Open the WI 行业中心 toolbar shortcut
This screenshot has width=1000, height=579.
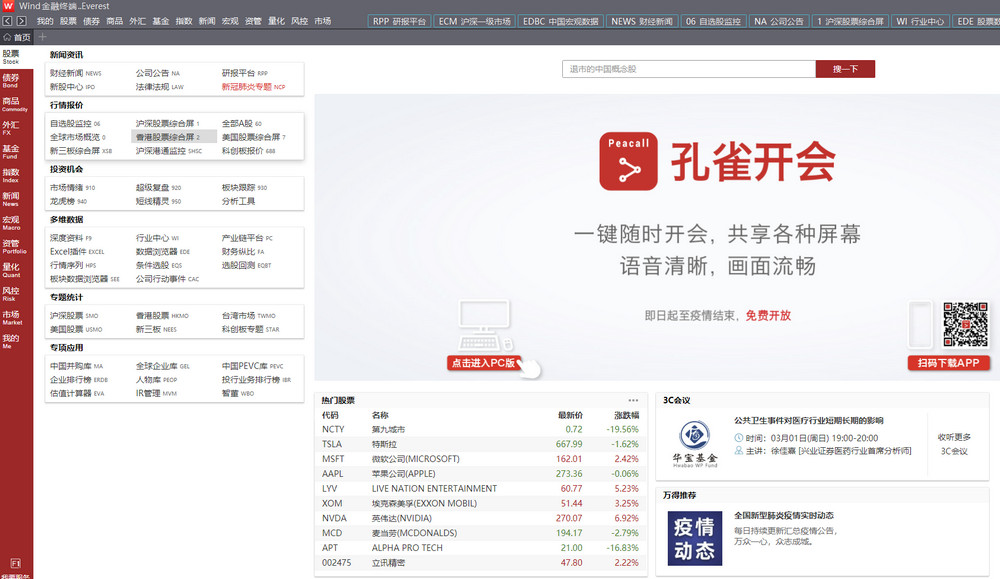click(x=920, y=21)
